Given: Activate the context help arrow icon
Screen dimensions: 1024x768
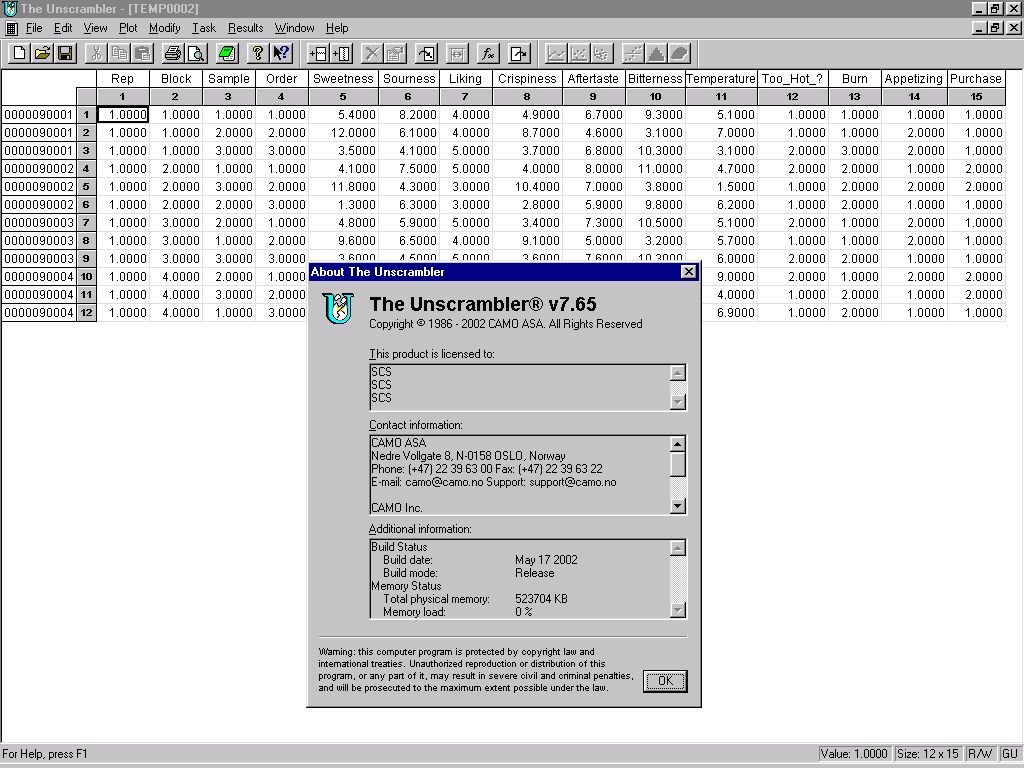Looking at the screenshot, I should click(x=281, y=53).
